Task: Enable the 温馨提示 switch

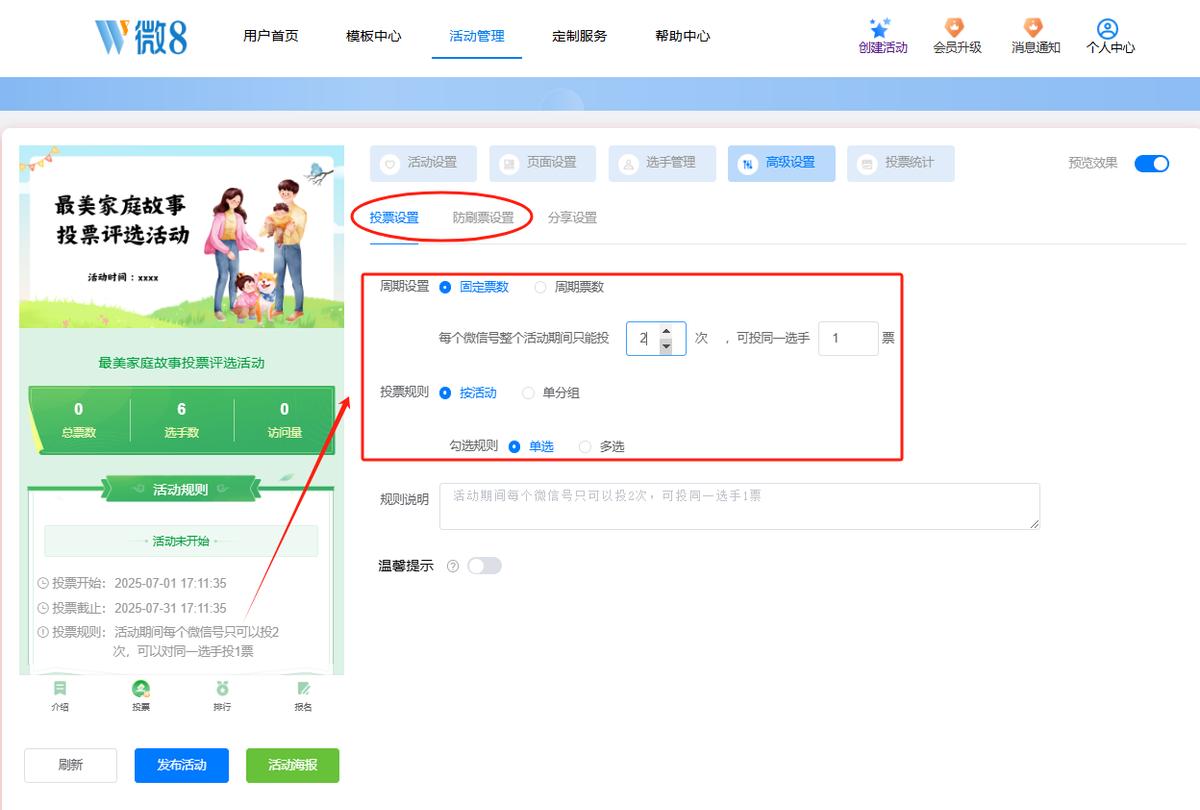Action: point(484,566)
